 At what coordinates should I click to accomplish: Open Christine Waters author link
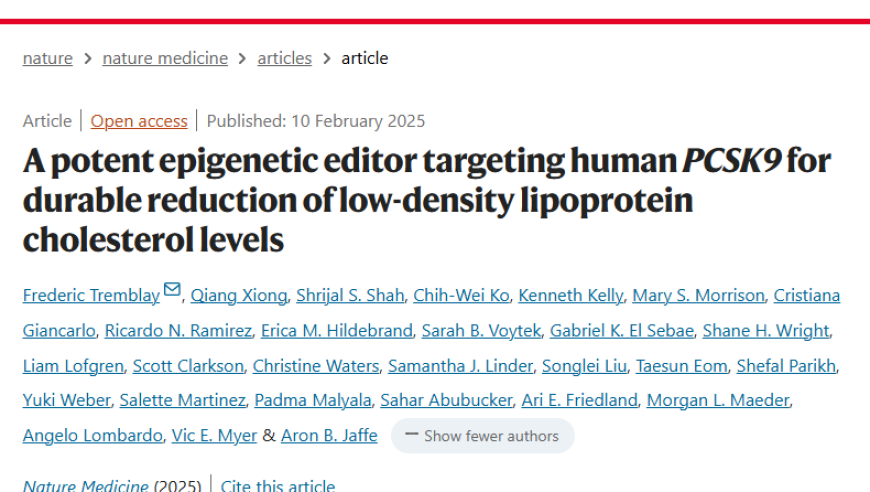(x=316, y=366)
